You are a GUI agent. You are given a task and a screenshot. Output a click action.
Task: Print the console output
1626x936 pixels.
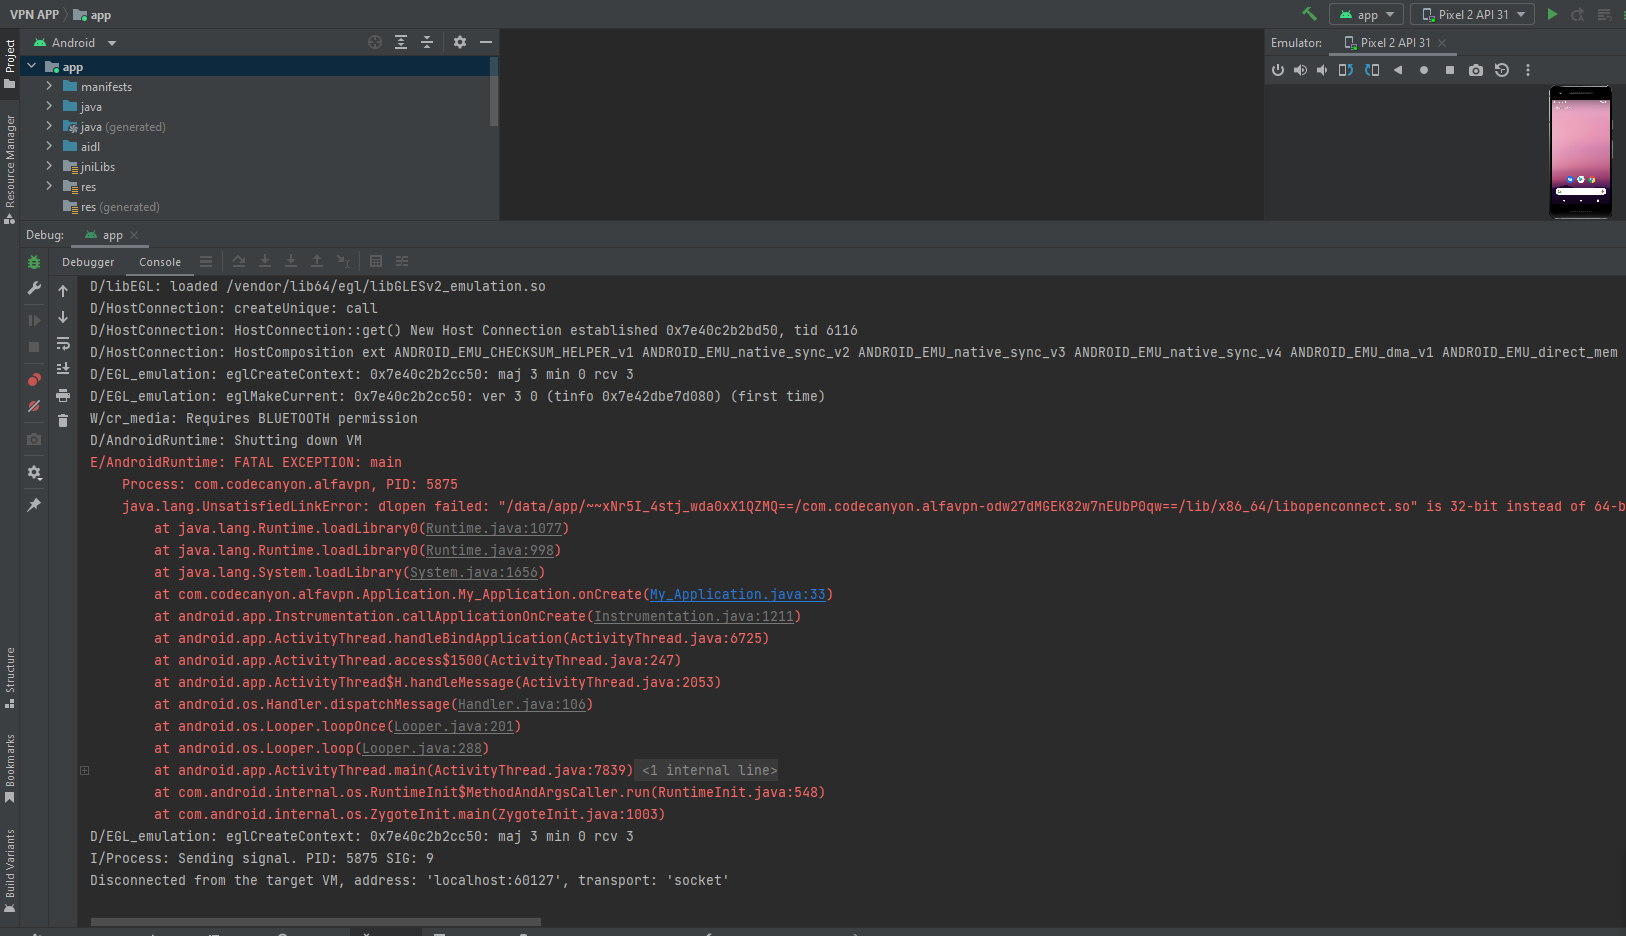63,395
